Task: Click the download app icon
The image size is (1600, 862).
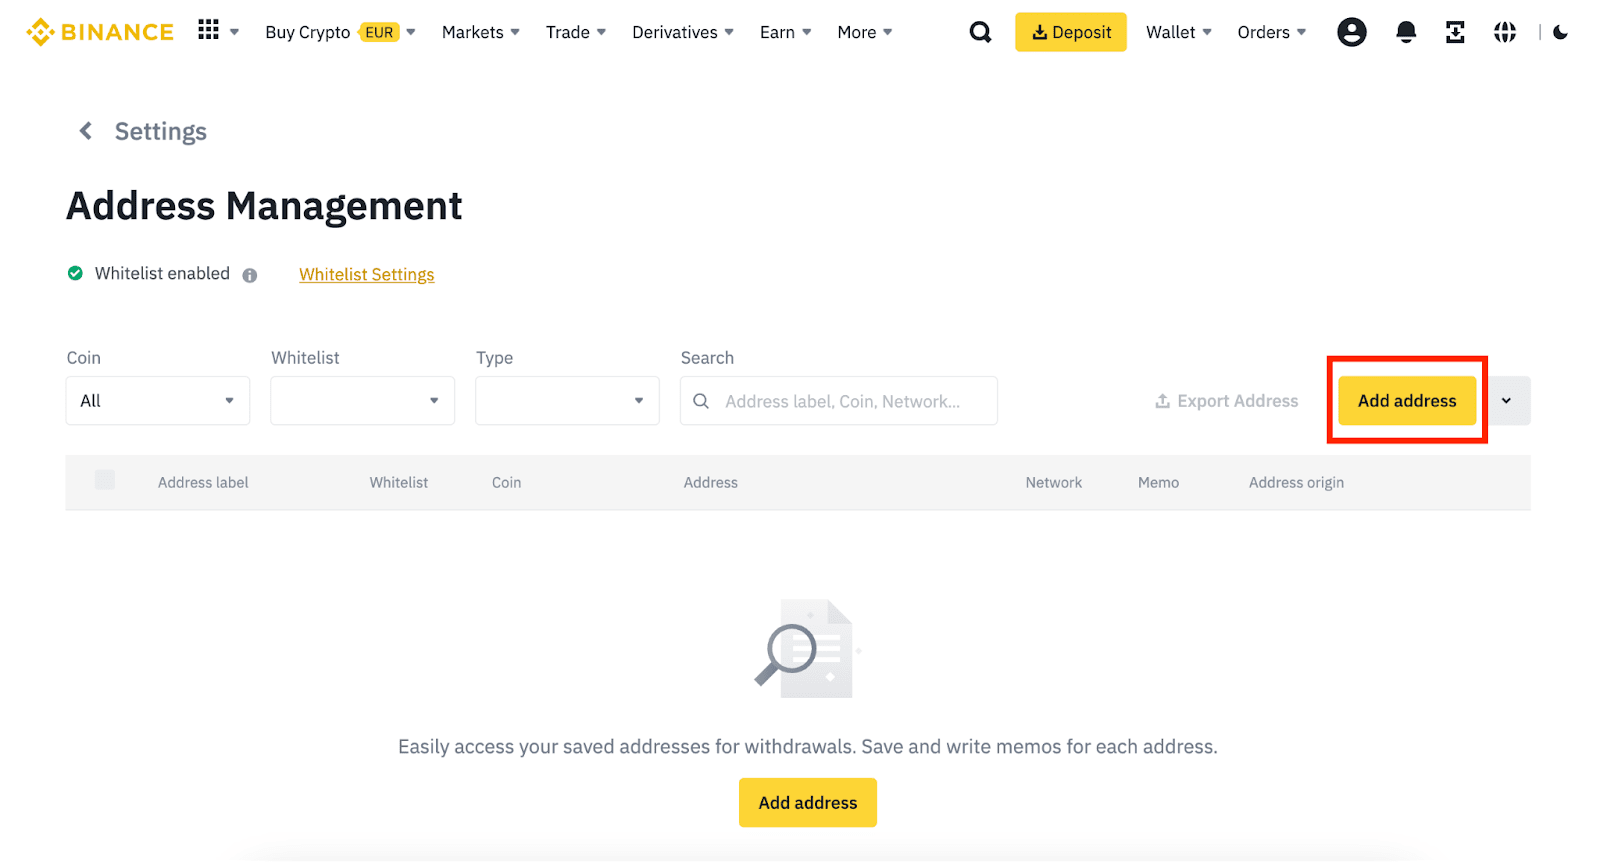Action: [1455, 32]
